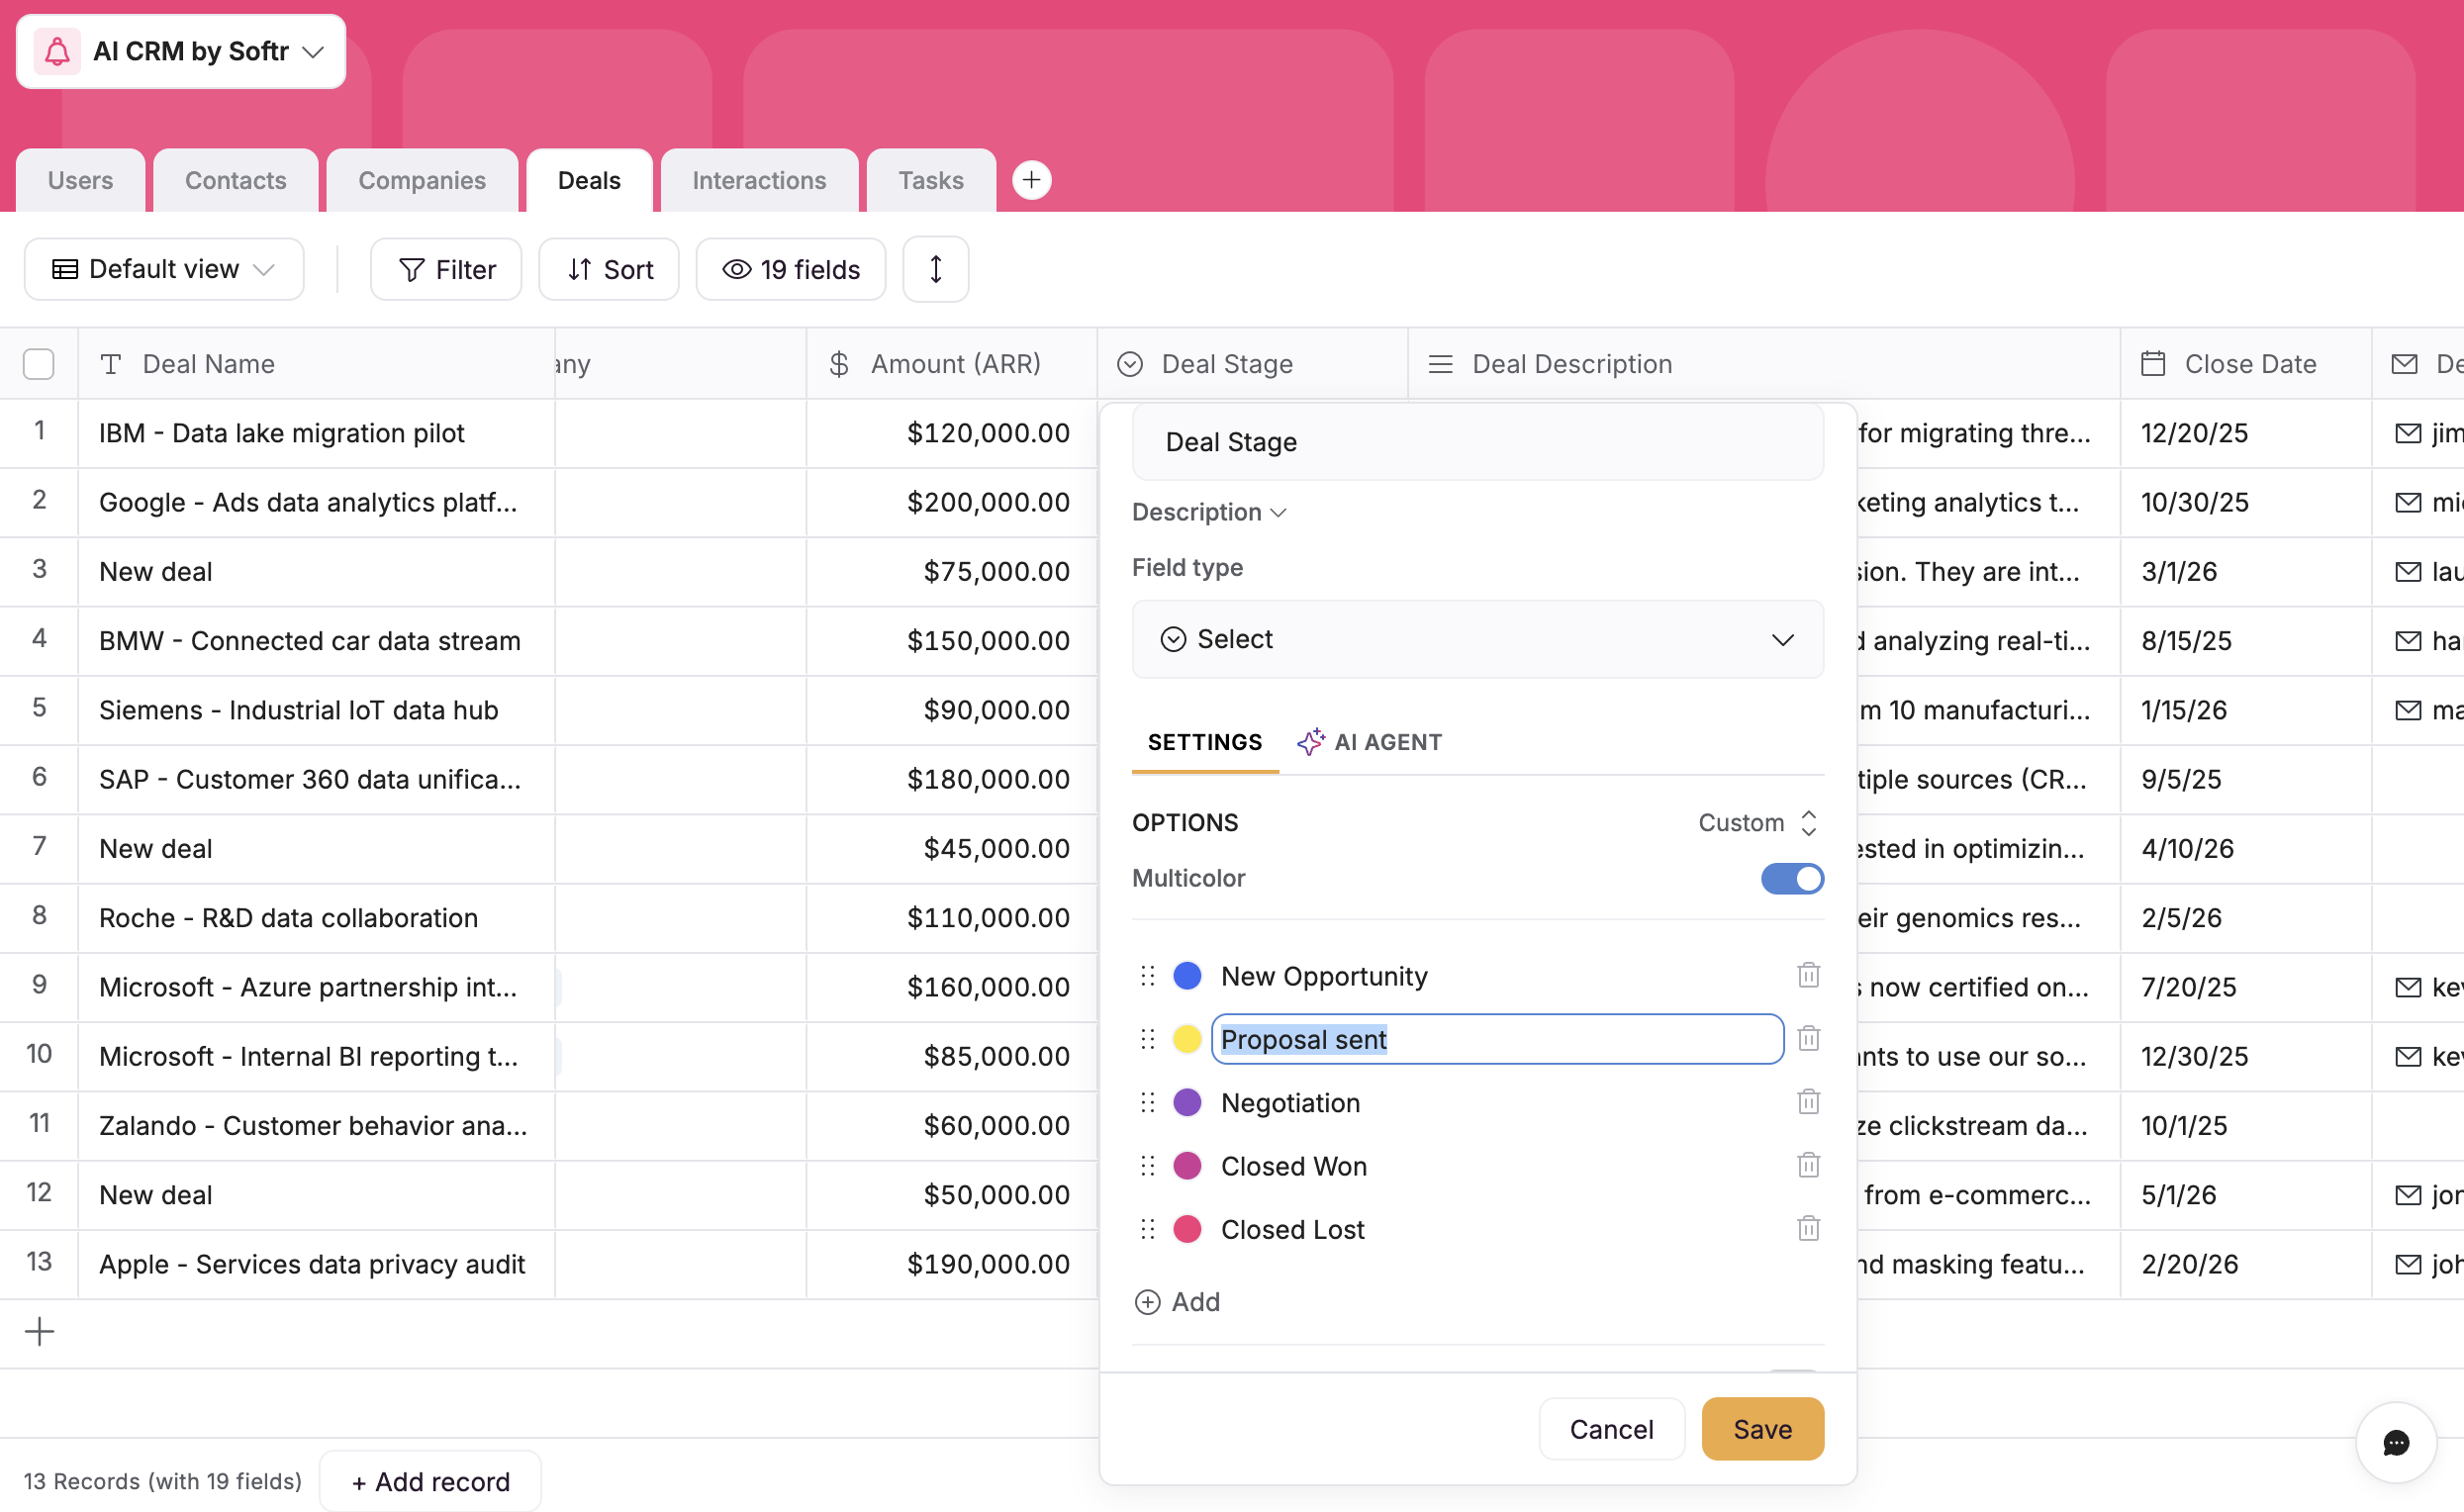Click the Deal Stage name input field
Viewport: 2464px width, 1512px height.
1478,442
